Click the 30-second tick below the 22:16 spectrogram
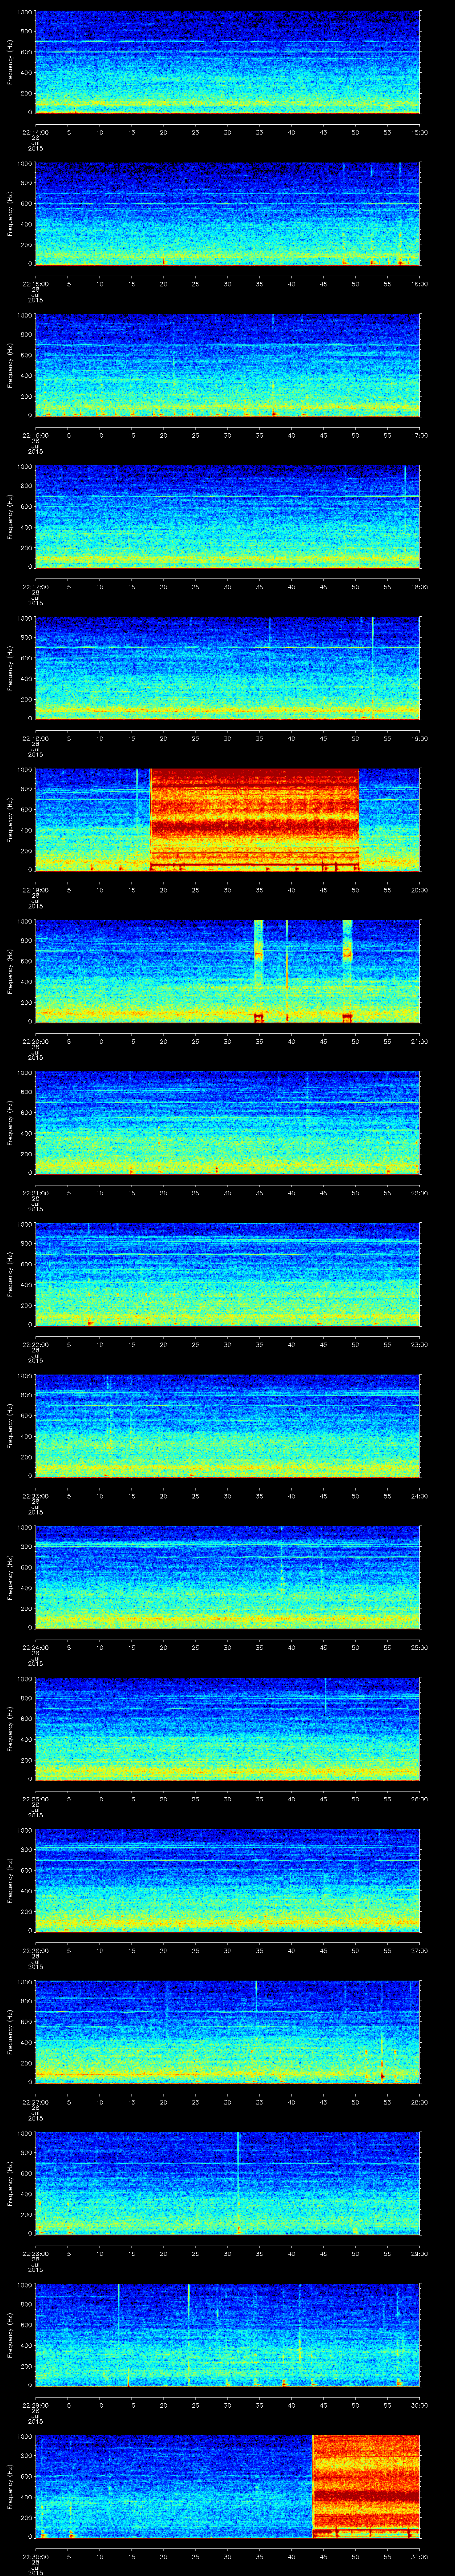This screenshot has width=455, height=2576. 227,435
